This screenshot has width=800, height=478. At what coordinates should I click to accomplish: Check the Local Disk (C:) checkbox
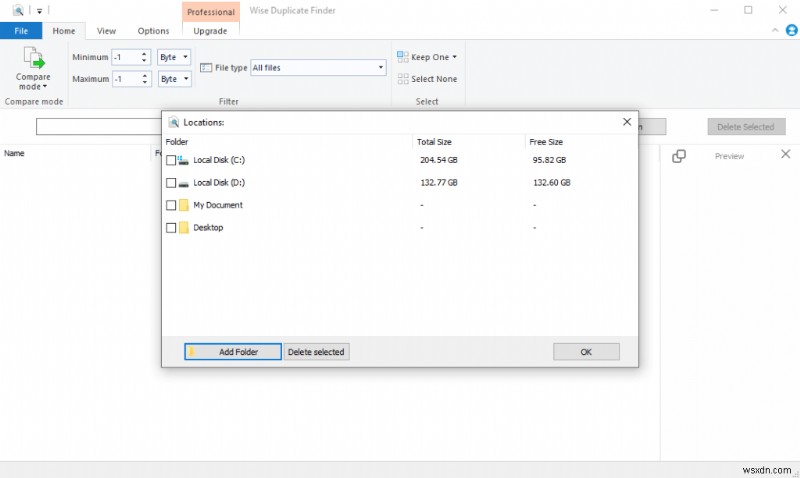coord(171,160)
